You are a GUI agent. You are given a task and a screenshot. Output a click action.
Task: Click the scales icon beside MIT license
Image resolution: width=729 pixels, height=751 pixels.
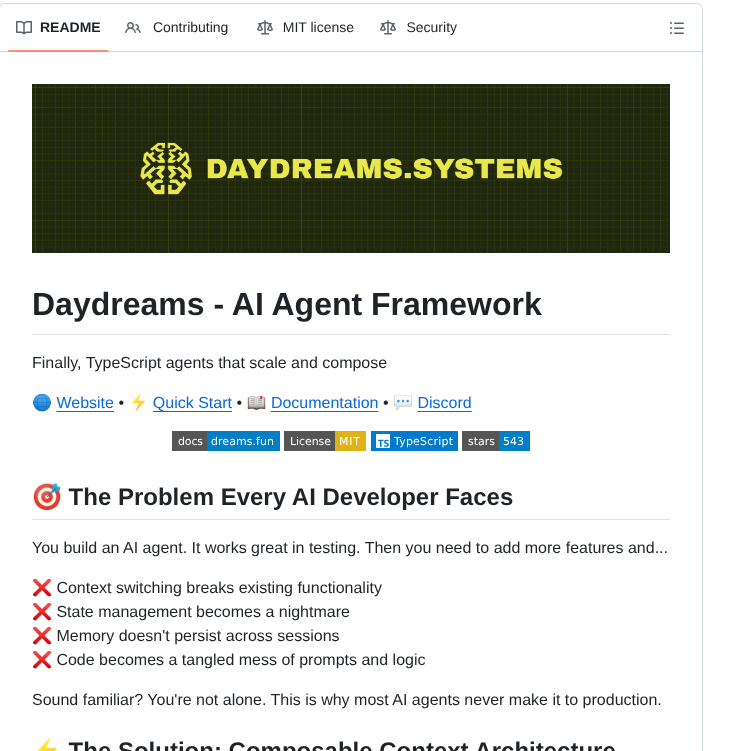tap(265, 28)
